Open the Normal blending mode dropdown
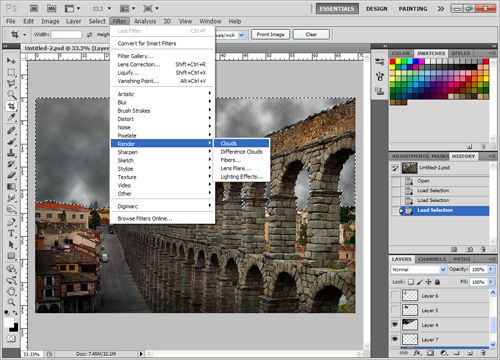Viewport: 500px width, 360px height. [x=419, y=269]
